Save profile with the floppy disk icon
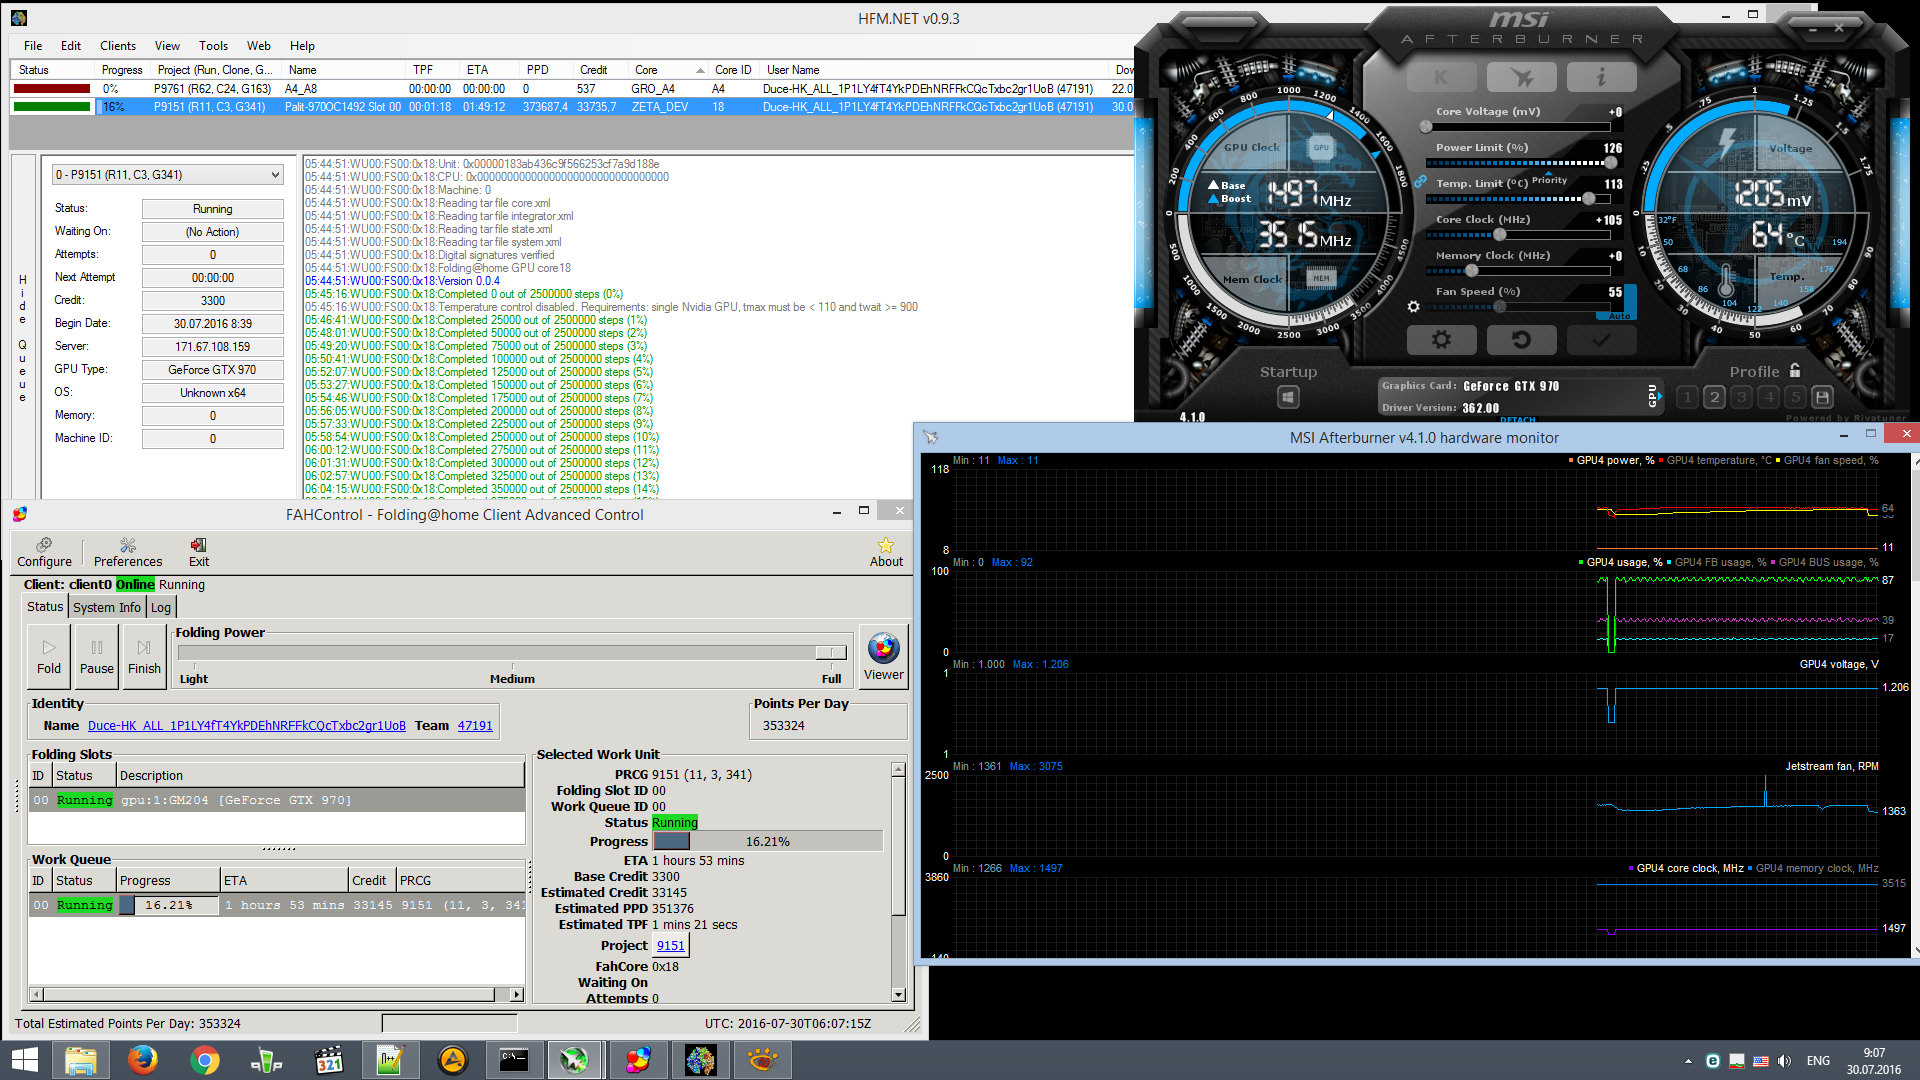 [x=1822, y=397]
